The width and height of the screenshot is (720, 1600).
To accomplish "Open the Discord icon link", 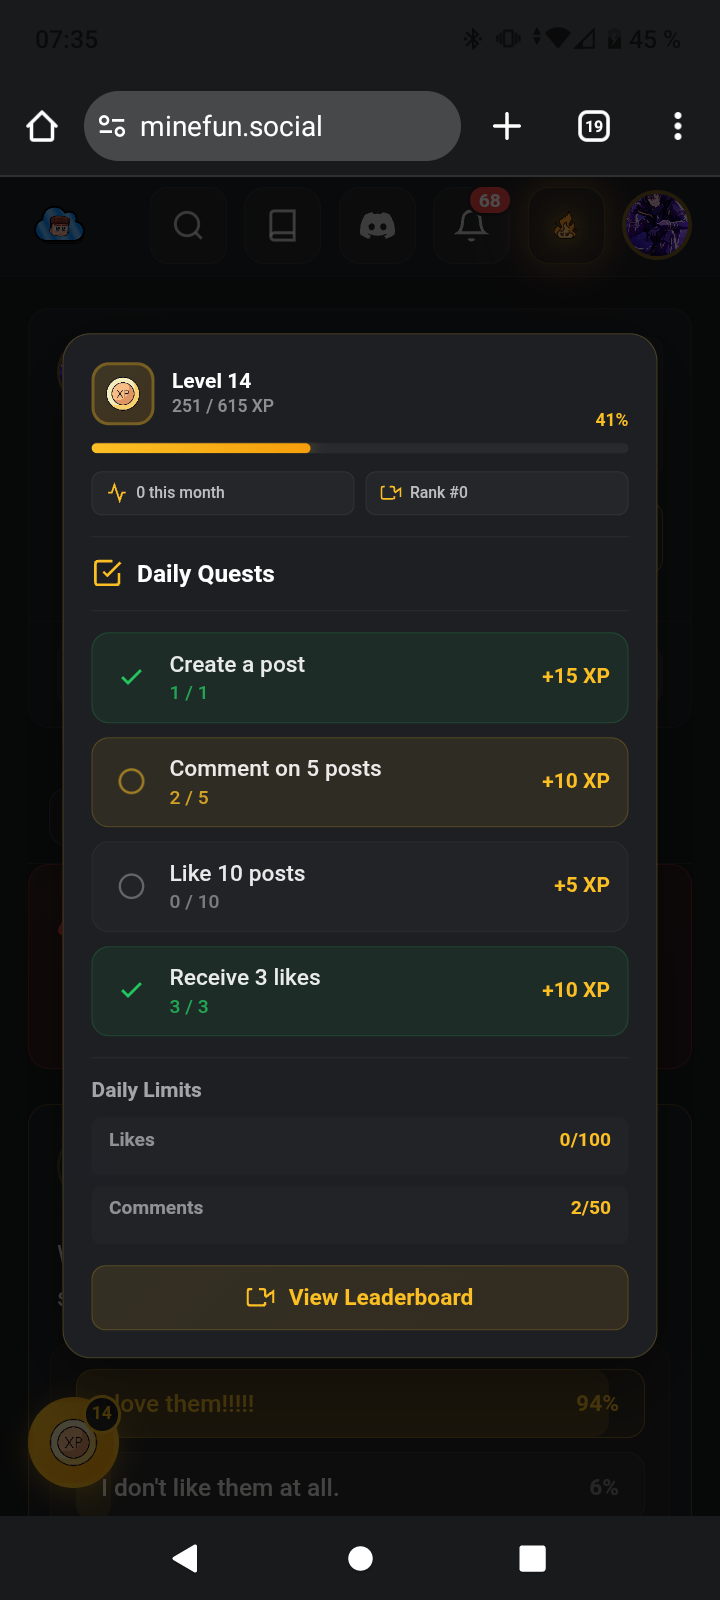I will (x=377, y=226).
